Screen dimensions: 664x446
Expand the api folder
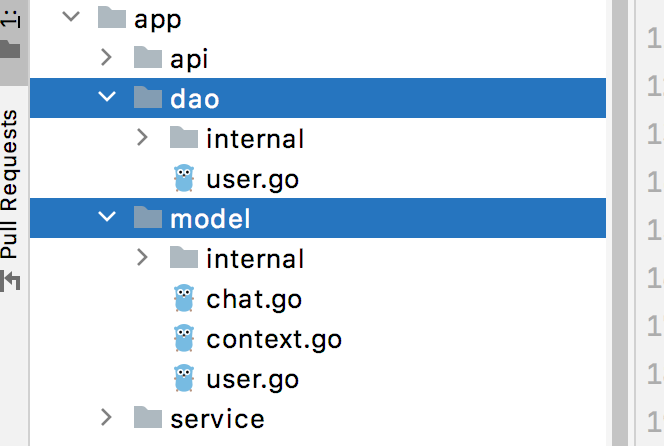point(106,57)
